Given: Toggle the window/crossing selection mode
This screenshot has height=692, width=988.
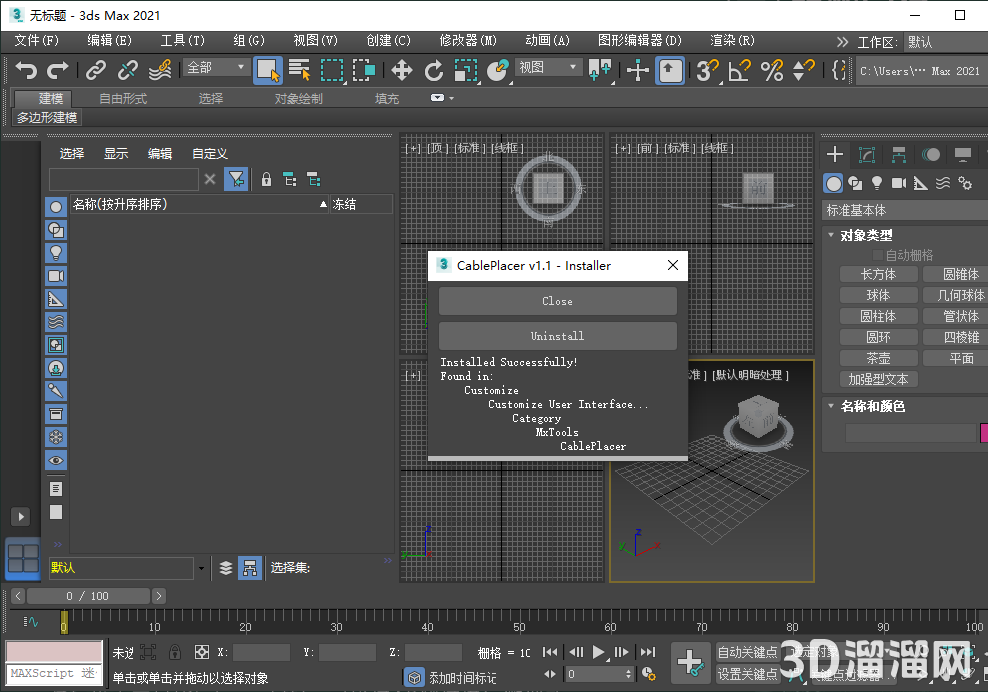Looking at the screenshot, I should [x=365, y=70].
